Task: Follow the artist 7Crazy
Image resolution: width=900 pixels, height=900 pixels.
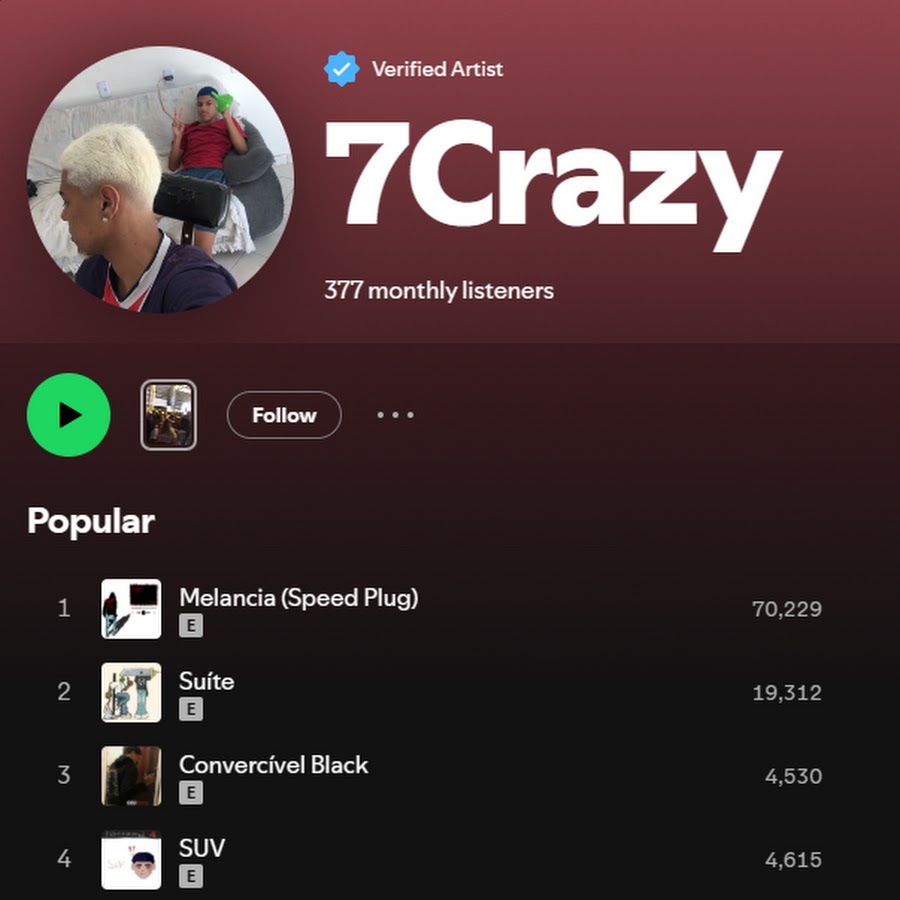Action: (x=284, y=415)
